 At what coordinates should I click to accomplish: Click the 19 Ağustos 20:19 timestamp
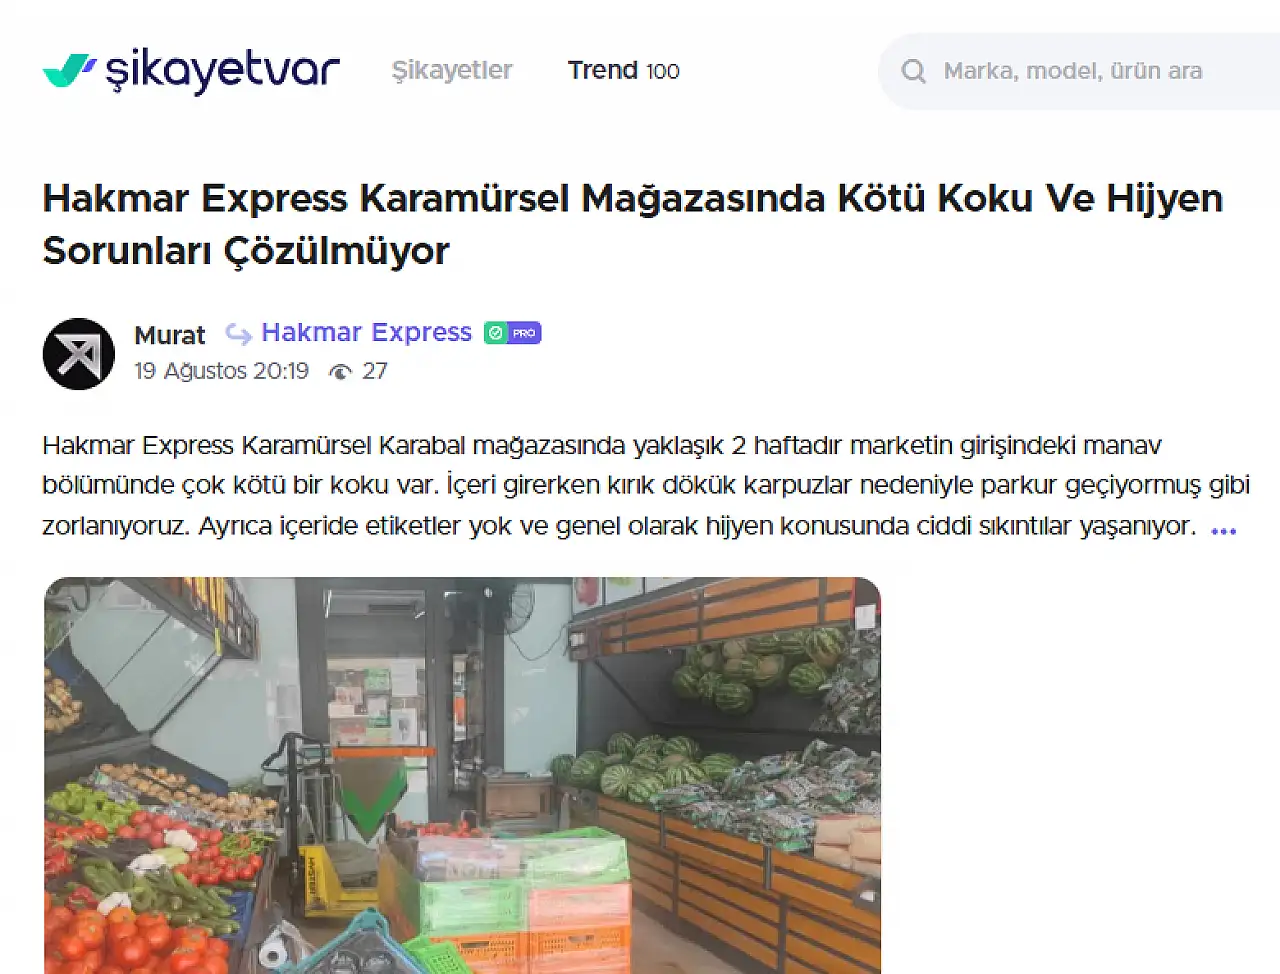pyautogui.click(x=222, y=371)
